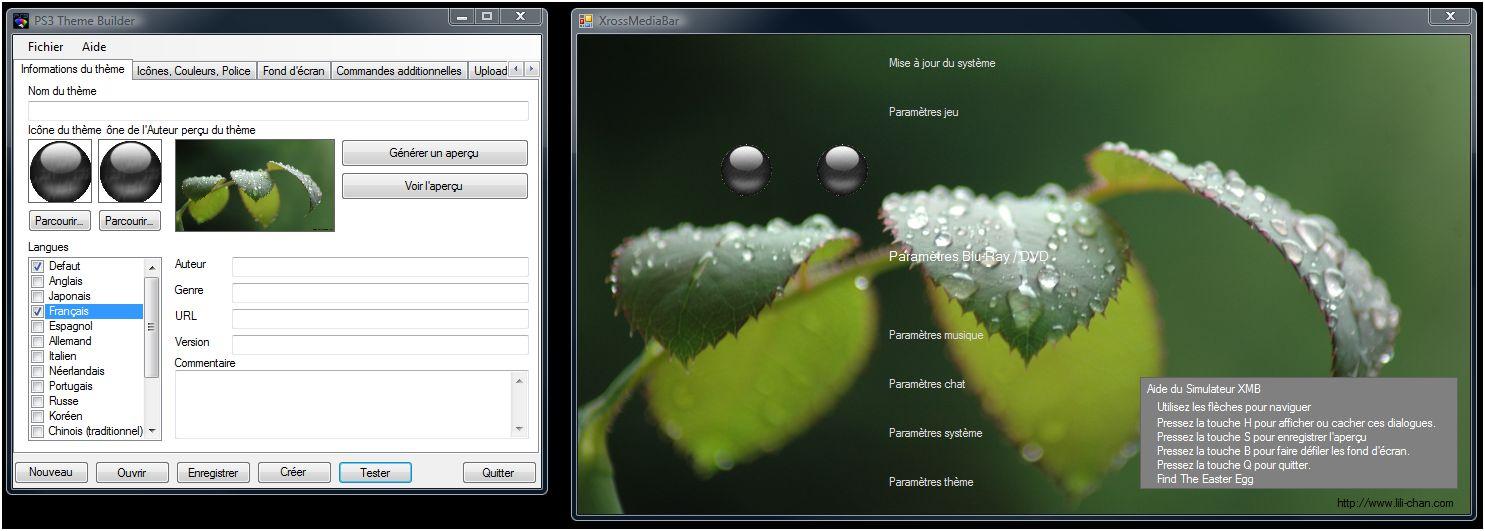Toggle the Defaut language checkbox
1485x531 pixels.
(x=38, y=266)
